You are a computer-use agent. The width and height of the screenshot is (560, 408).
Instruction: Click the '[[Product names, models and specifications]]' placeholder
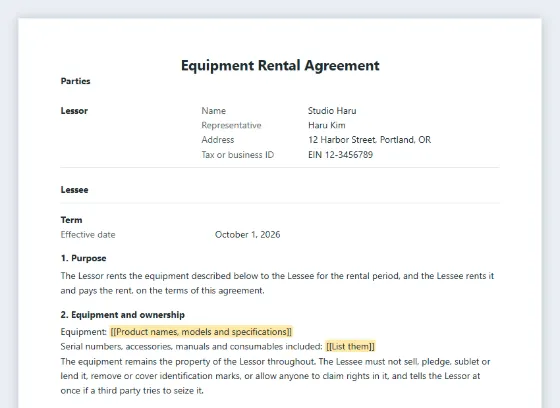201,332
